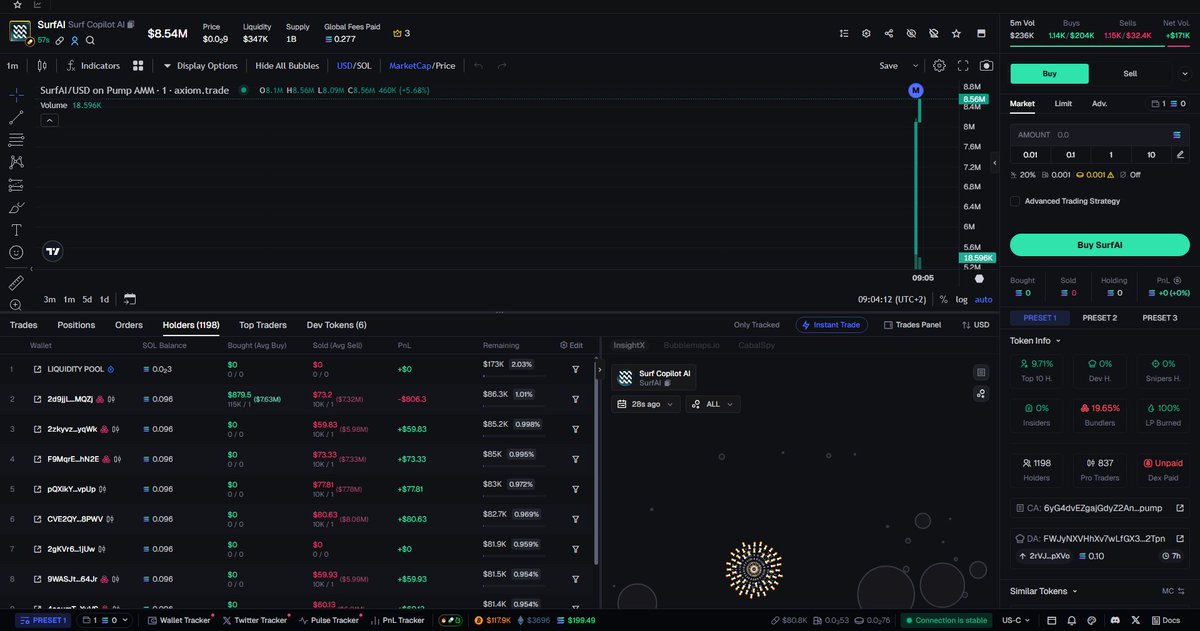
Task: Expand the Similar Tokens section
Action: click(x=1045, y=591)
